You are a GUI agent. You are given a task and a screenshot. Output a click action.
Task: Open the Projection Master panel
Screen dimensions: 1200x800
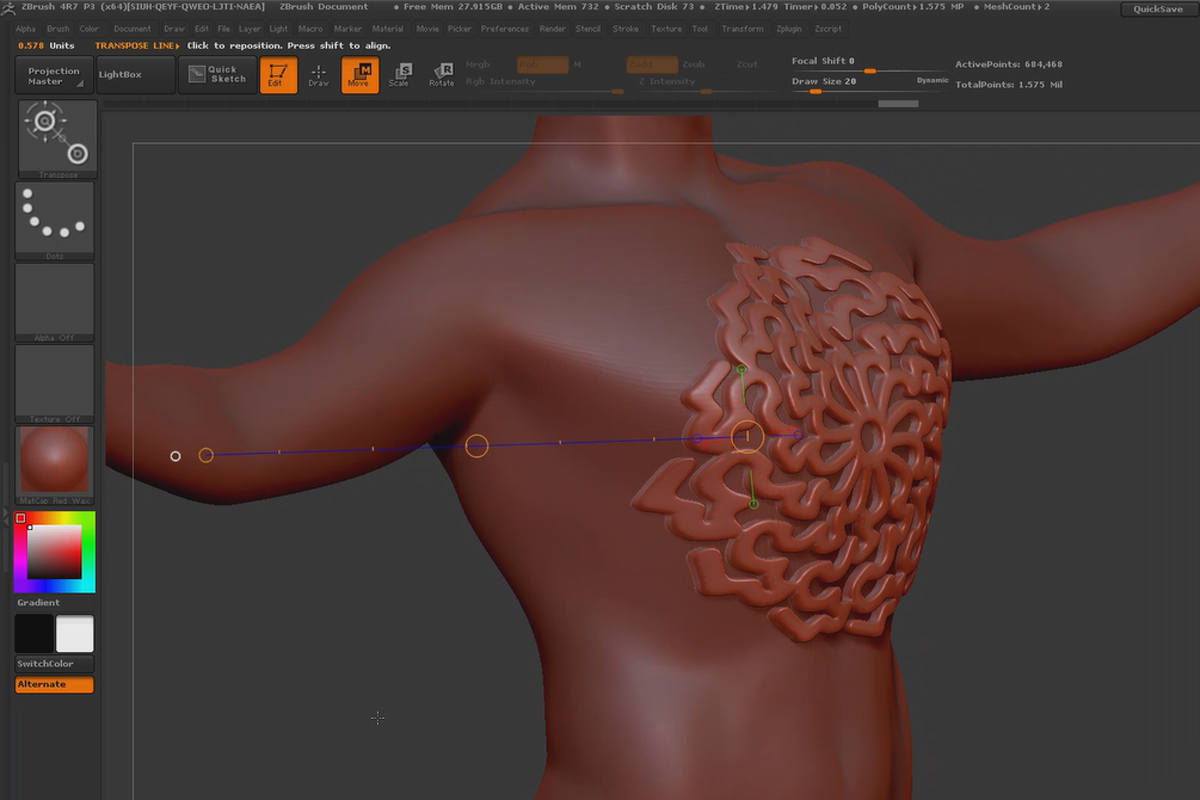55,75
